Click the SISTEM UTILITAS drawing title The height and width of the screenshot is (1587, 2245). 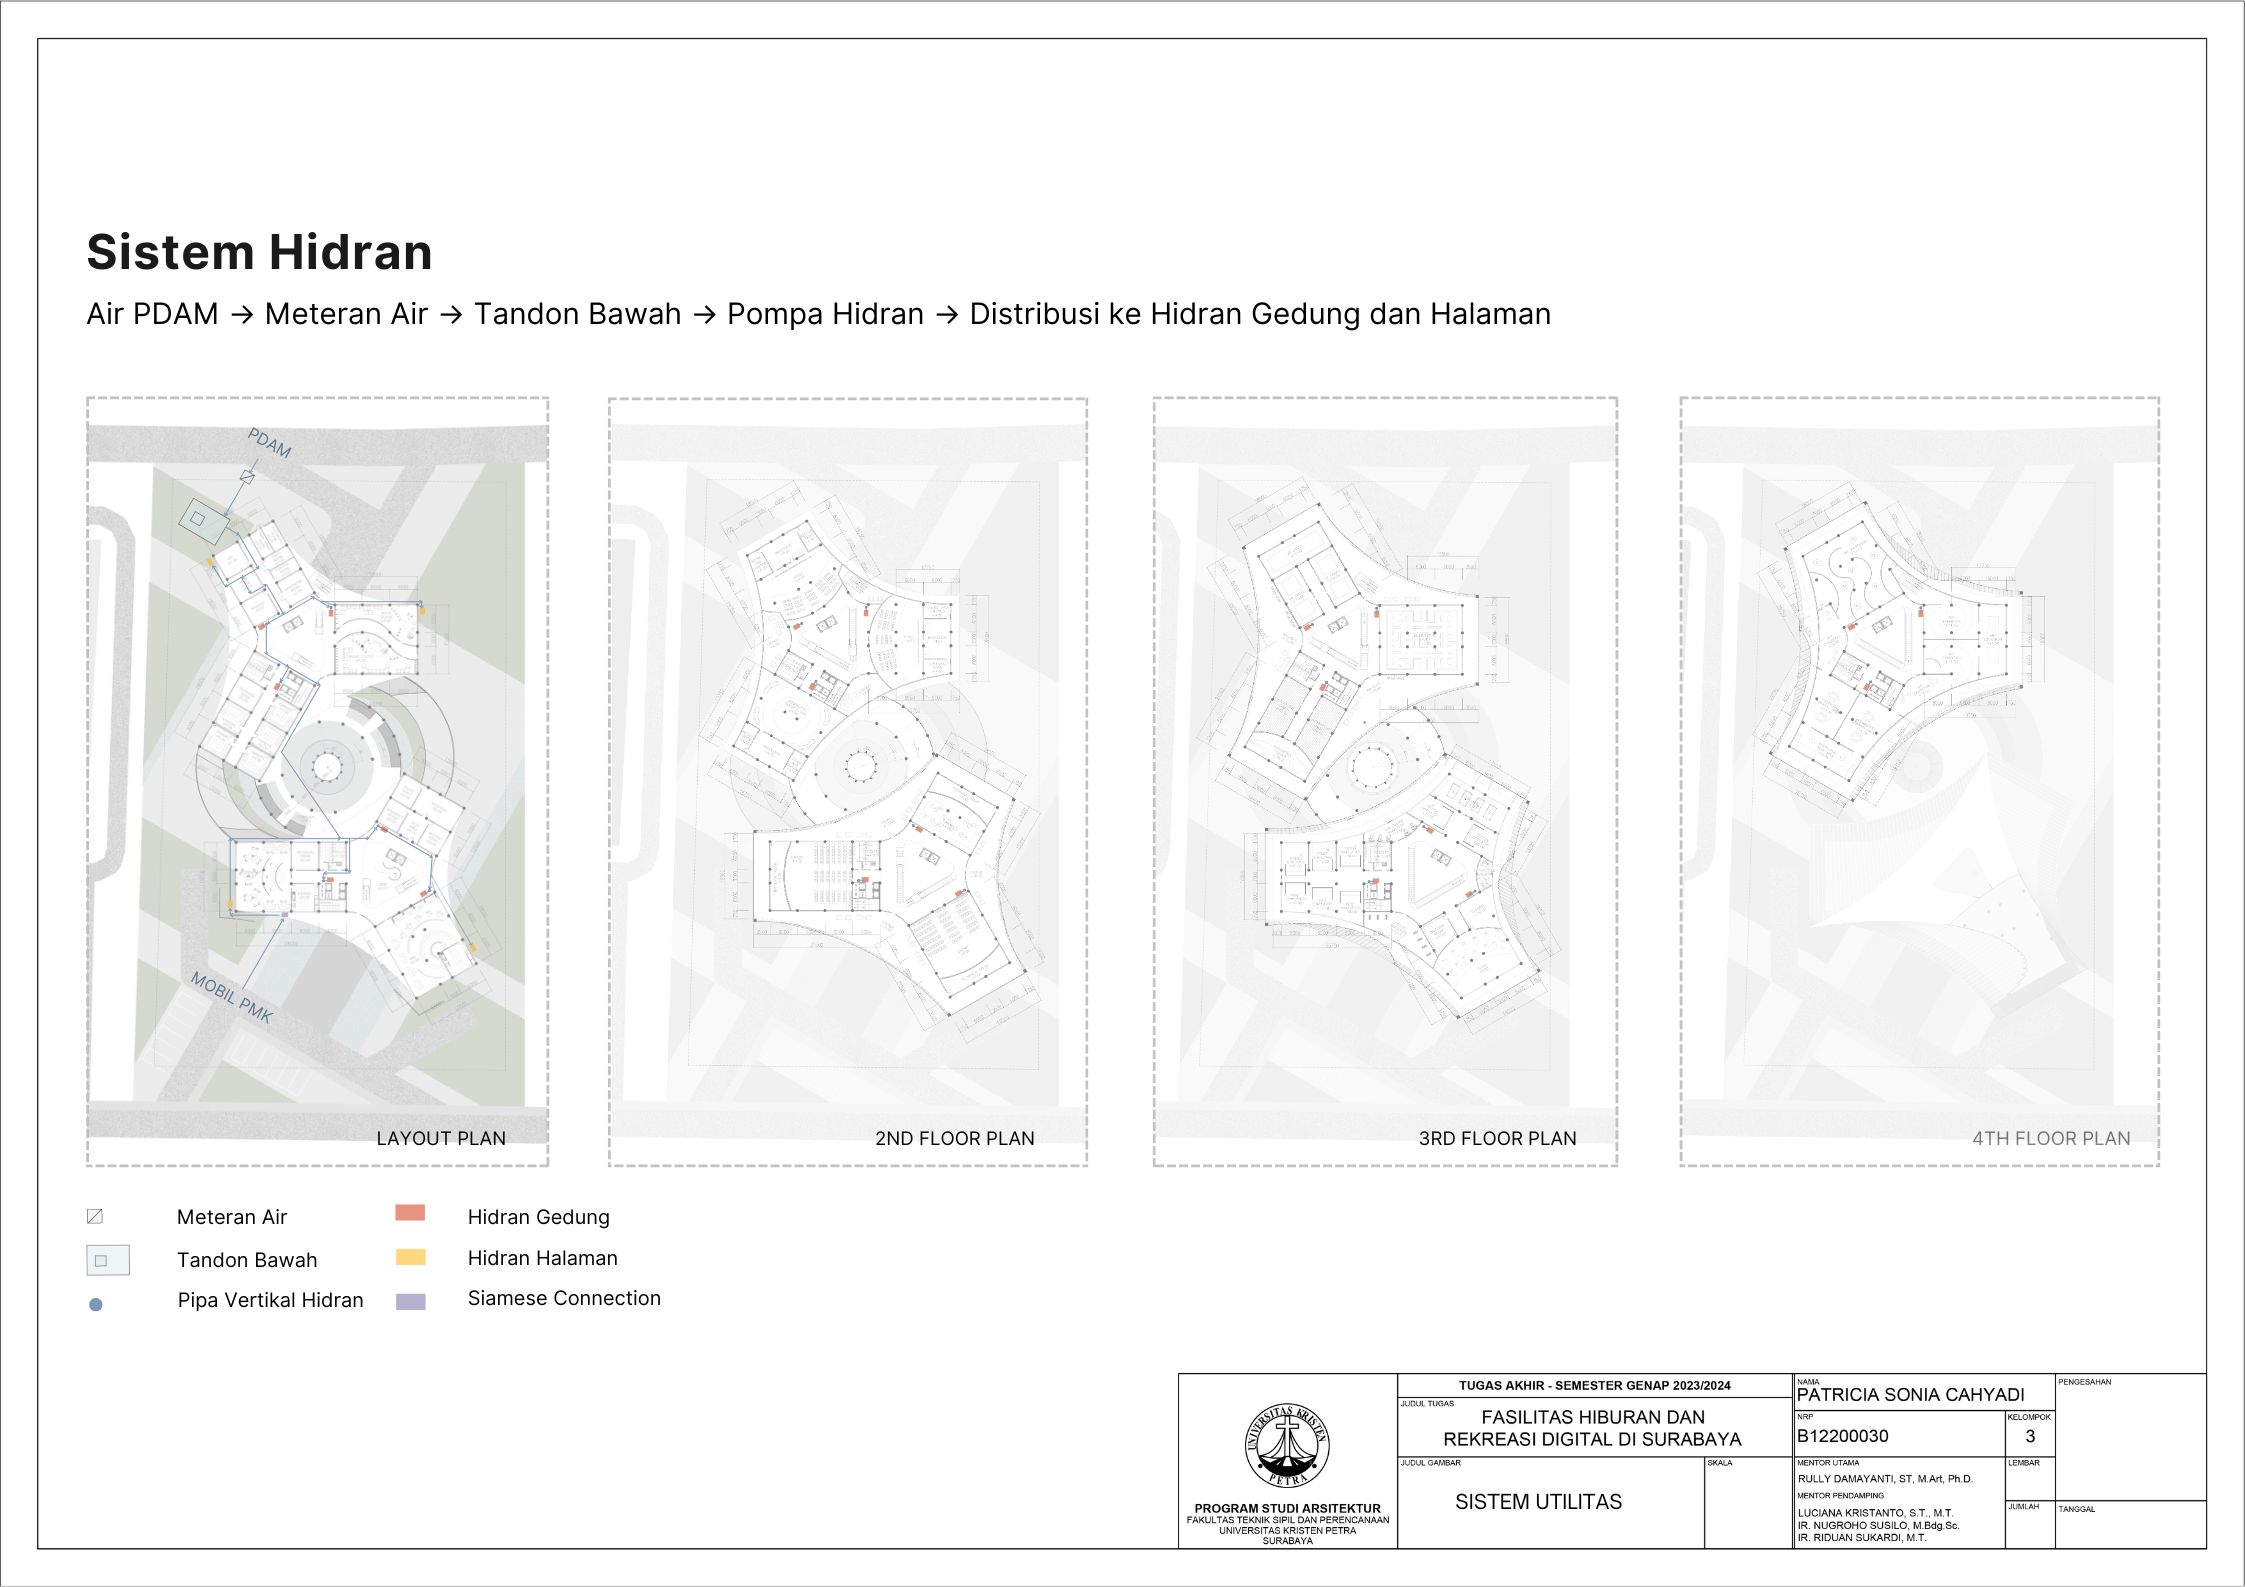[x=1538, y=1502]
